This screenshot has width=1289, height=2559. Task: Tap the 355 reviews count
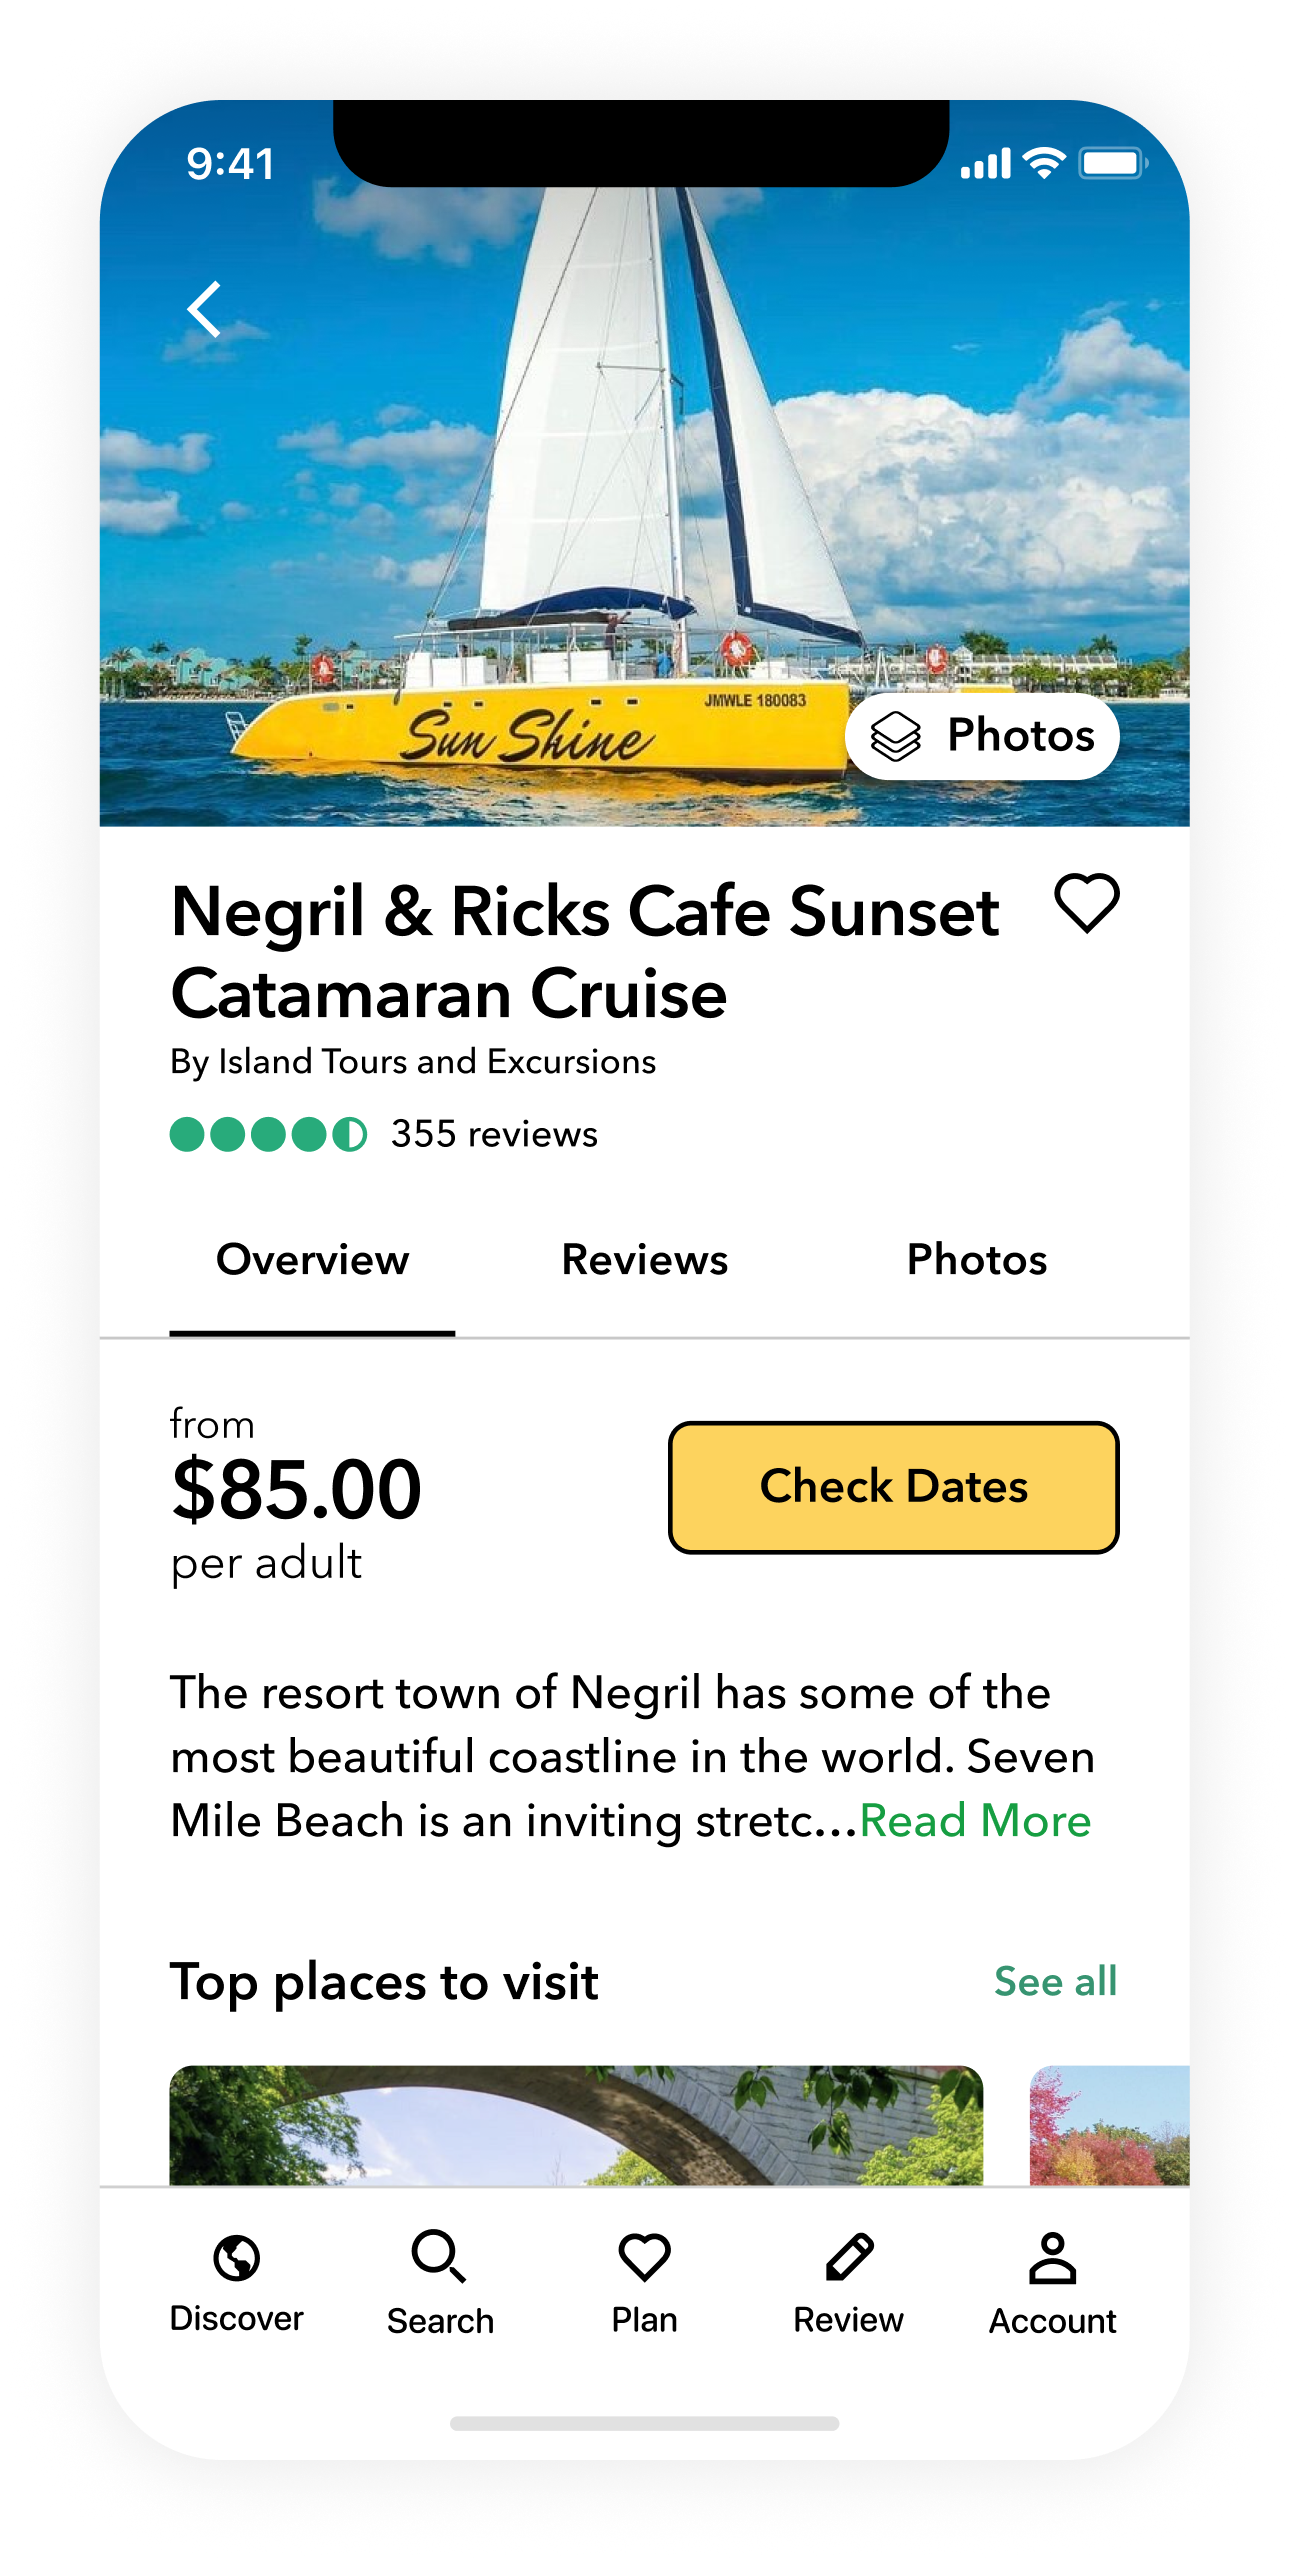(494, 1134)
